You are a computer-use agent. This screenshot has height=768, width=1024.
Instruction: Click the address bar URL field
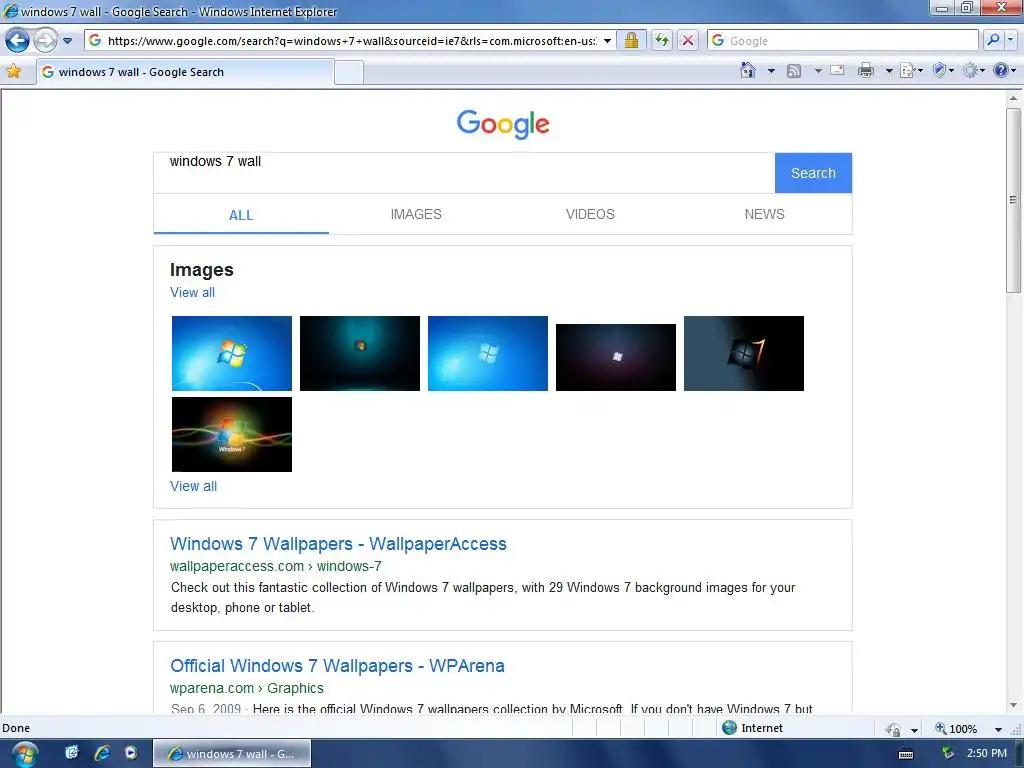pyautogui.click(x=351, y=40)
